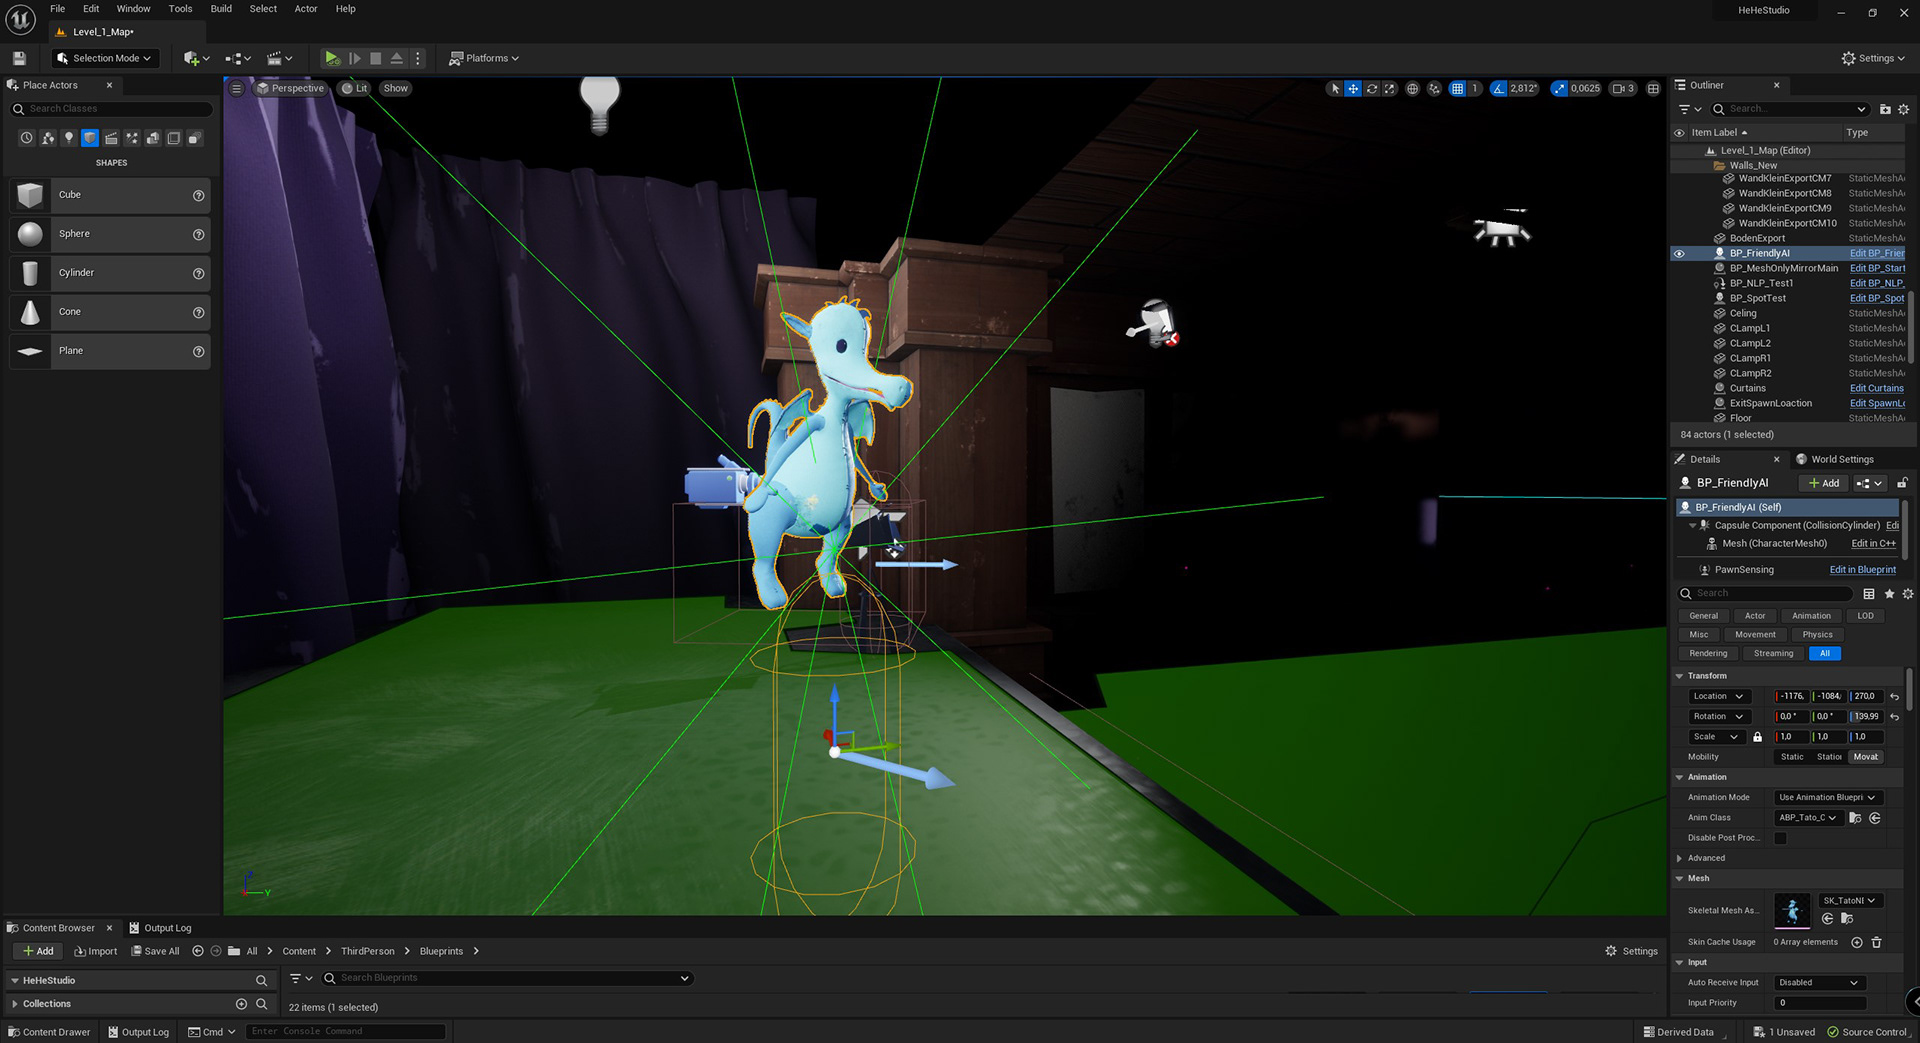The image size is (1920, 1043).
Task: Select the Shapes category cube icon
Action: tap(90, 138)
